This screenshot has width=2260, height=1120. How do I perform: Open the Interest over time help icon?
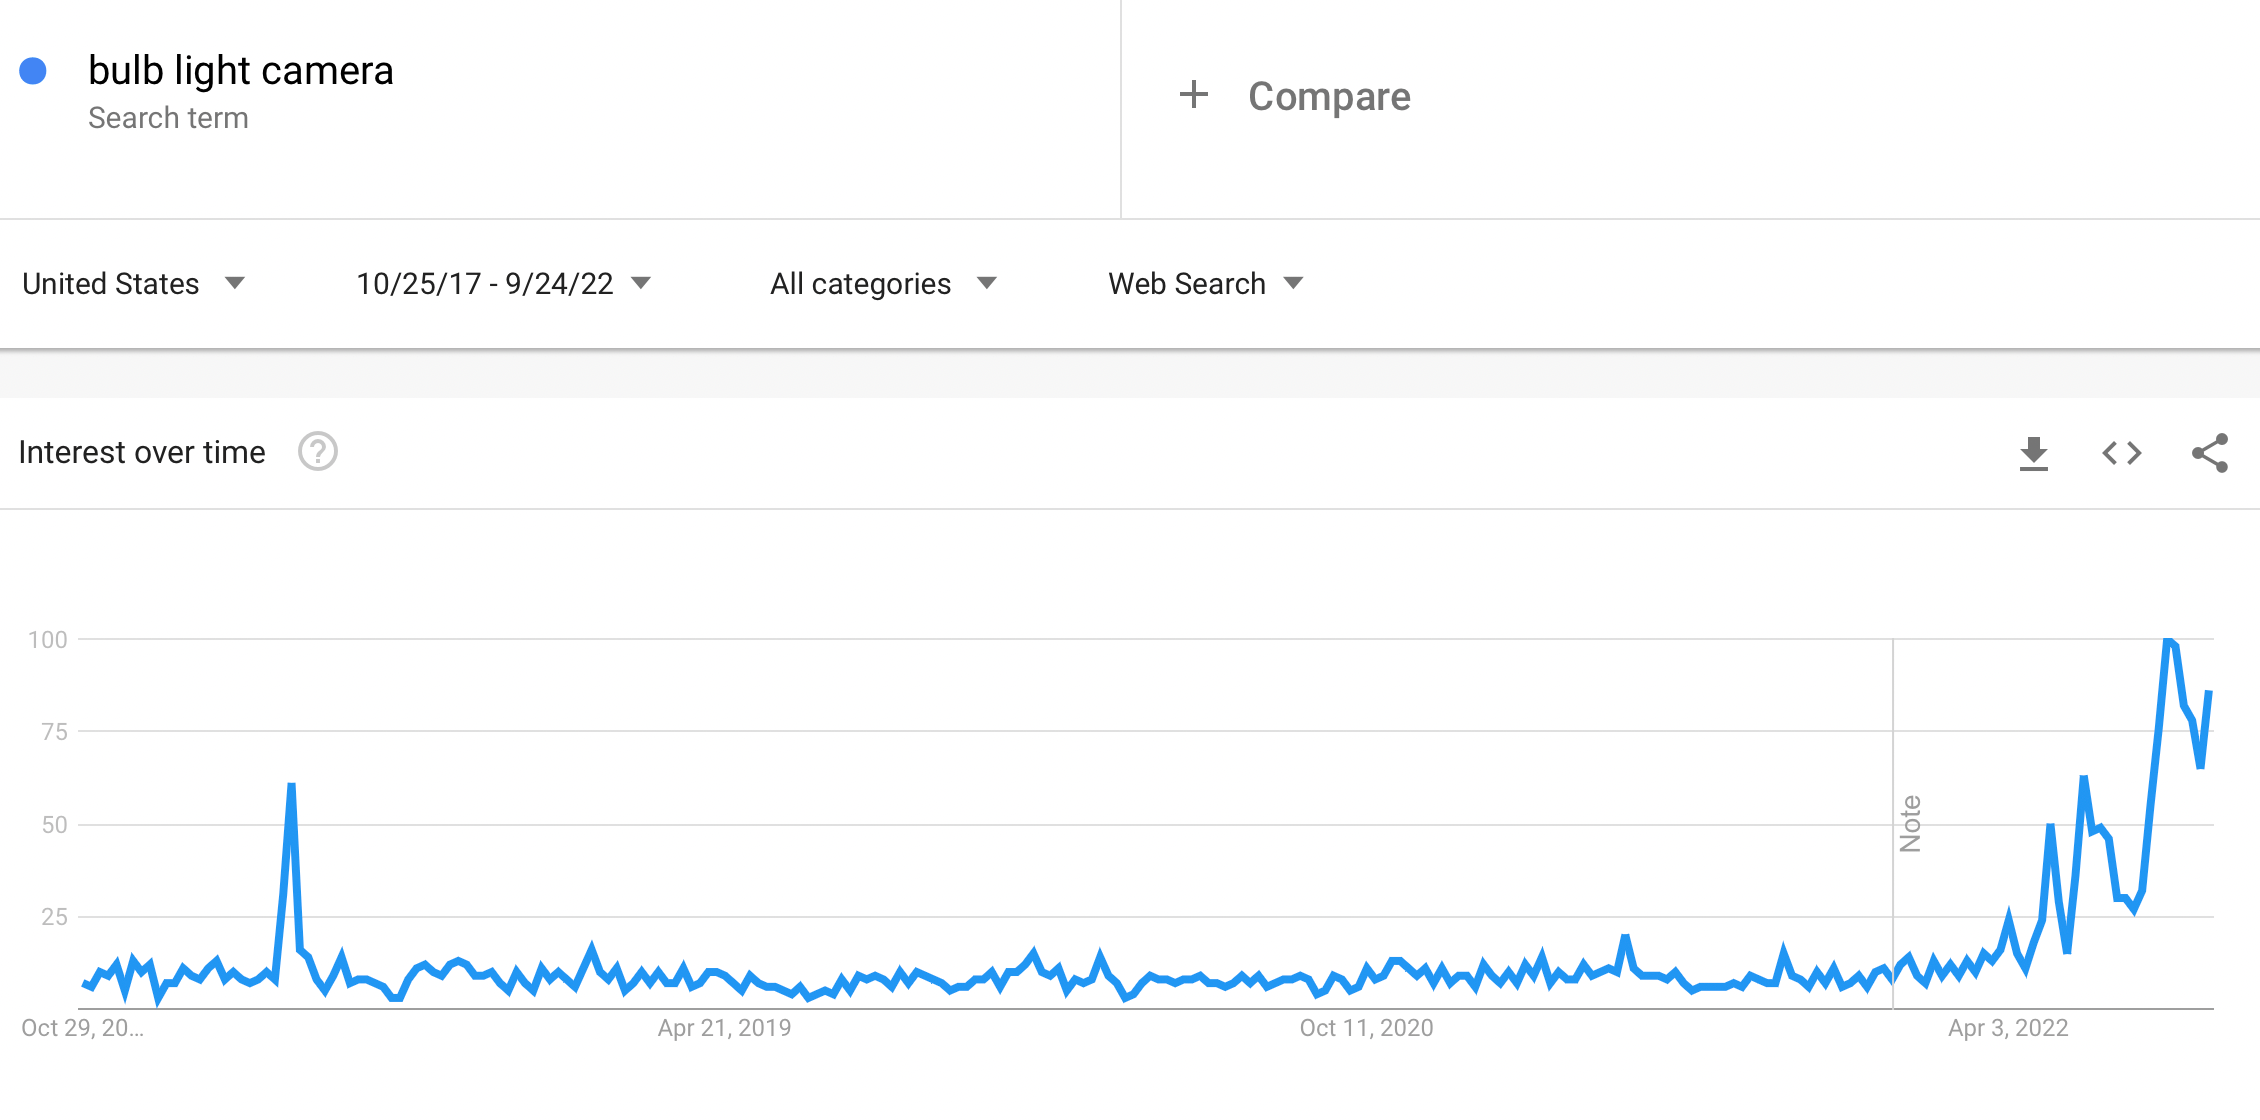tap(318, 452)
